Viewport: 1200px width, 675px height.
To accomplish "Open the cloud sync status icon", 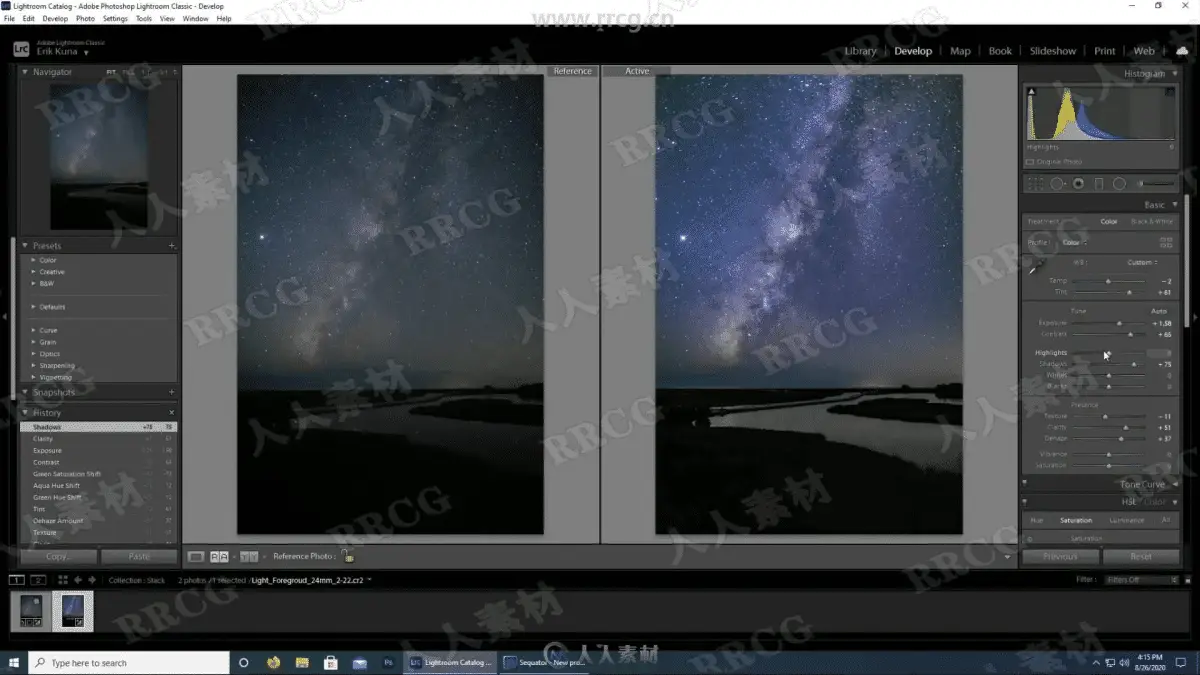I will (x=1182, y=50).
